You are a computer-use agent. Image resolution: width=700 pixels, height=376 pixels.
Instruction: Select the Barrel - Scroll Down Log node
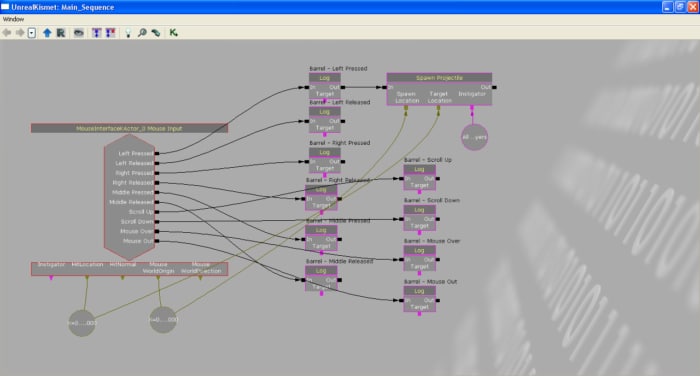[x=419, y=217]
